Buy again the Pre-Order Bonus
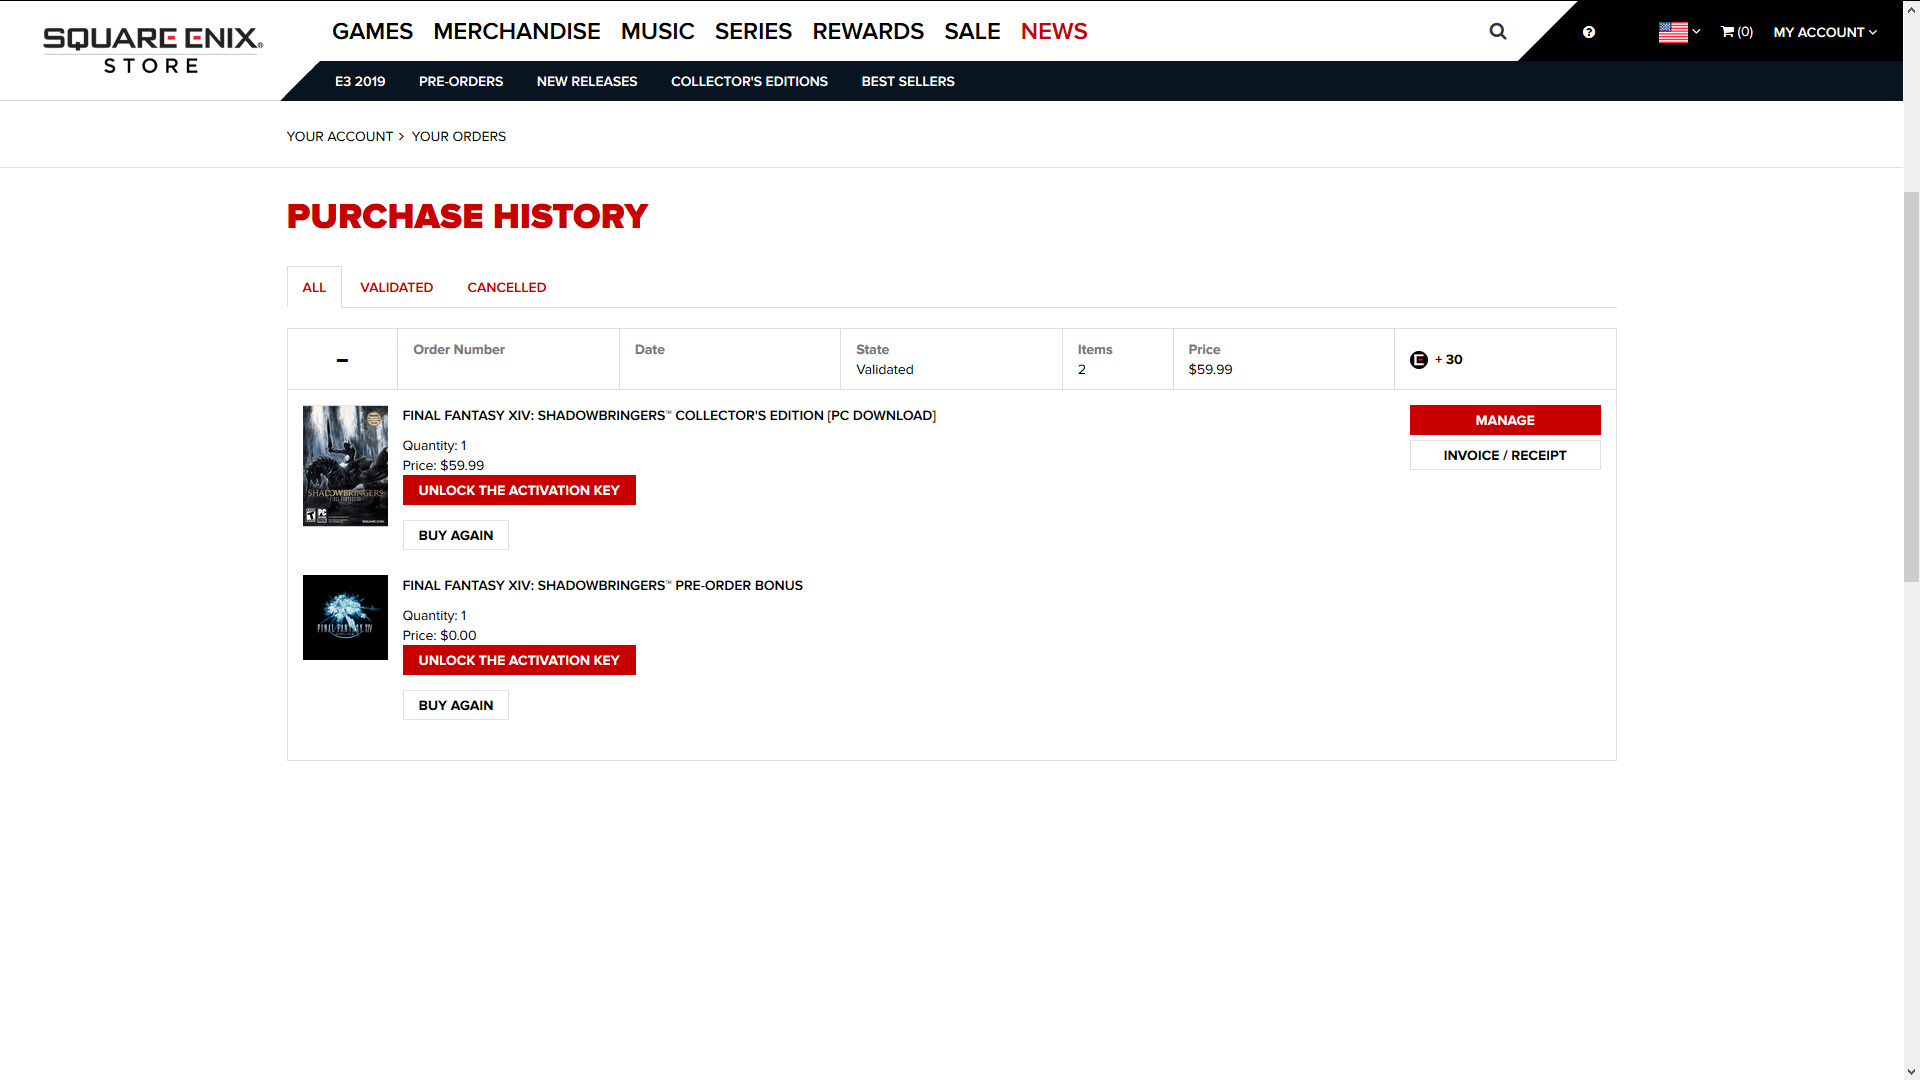 coord(456,705)
